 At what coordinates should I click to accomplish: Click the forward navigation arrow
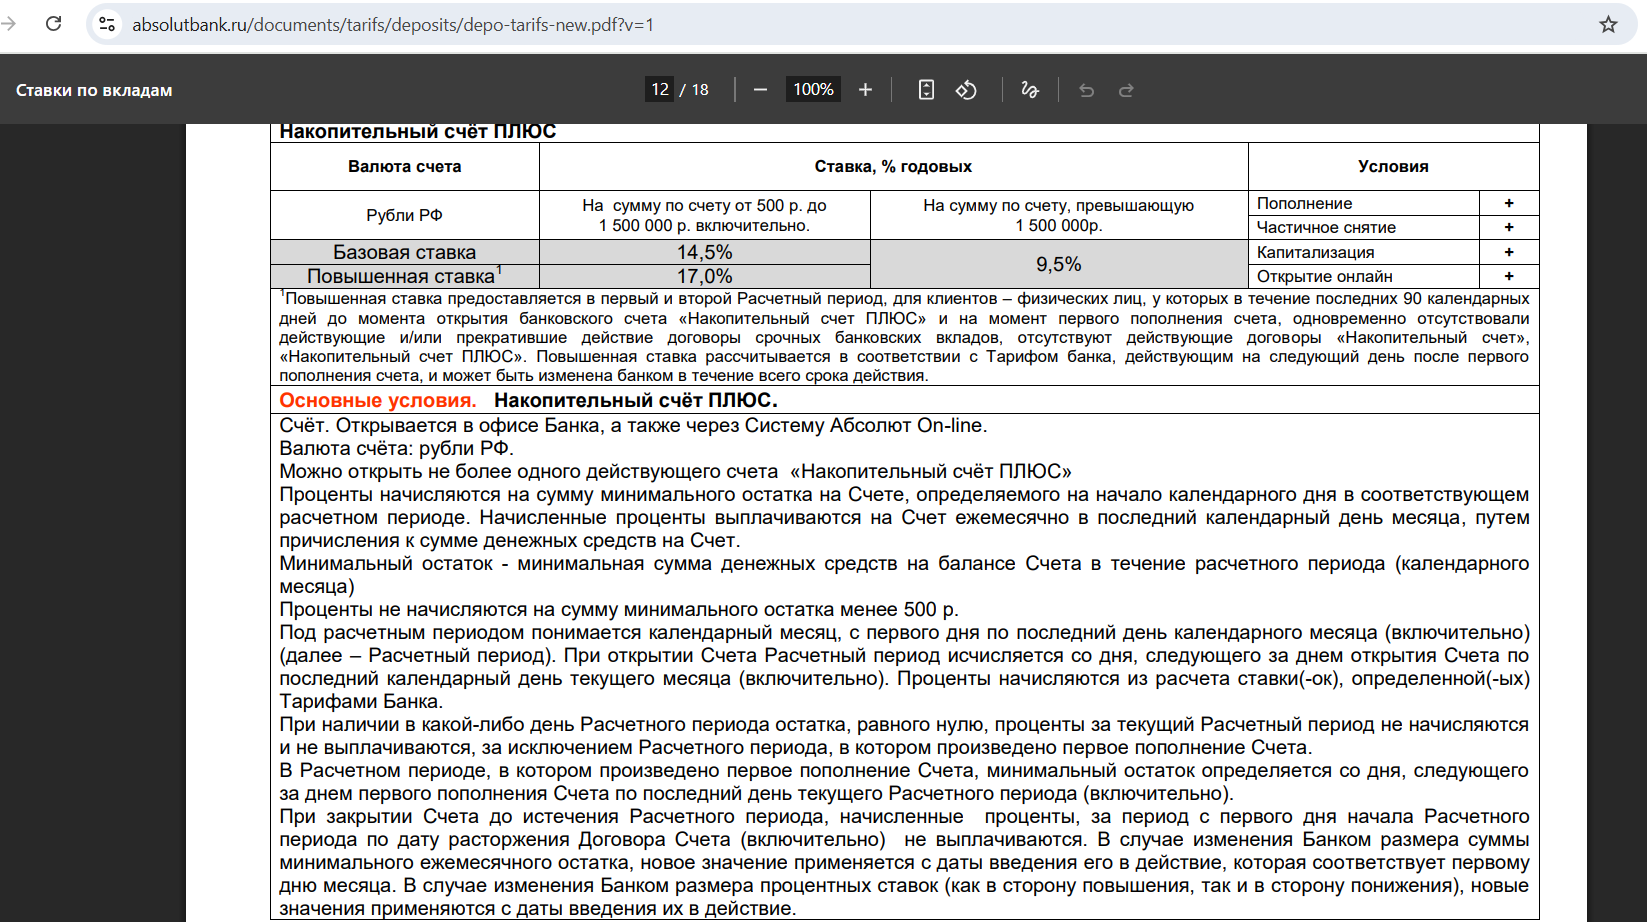tap(9, 24)
